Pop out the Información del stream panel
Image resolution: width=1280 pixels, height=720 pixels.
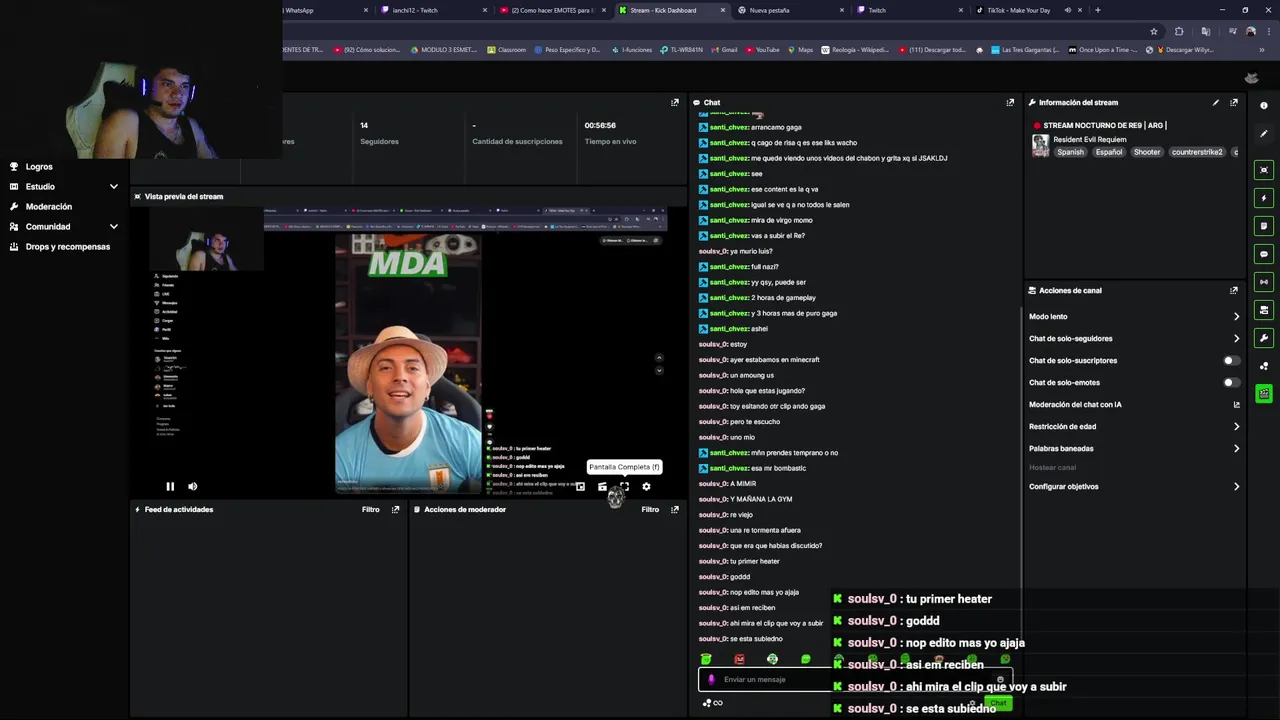pyautogui.click(x=1234, y=102)
